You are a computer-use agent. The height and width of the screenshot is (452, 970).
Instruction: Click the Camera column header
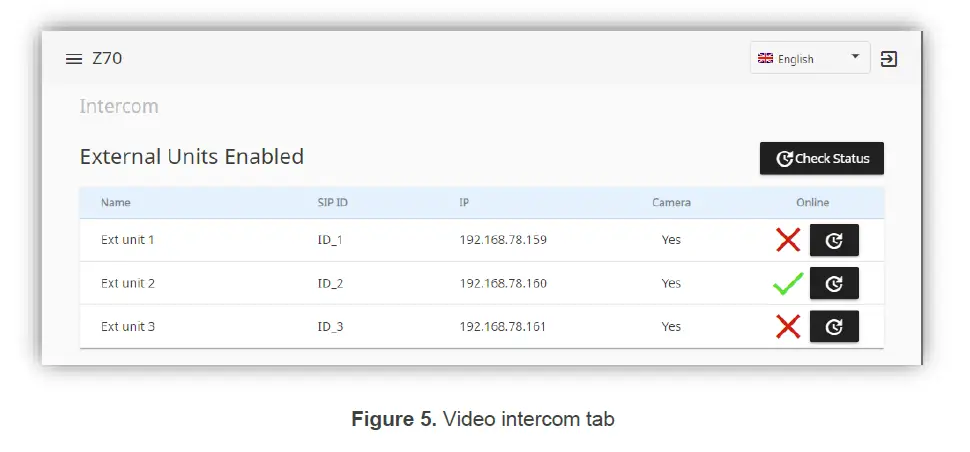tap(671, 202)
